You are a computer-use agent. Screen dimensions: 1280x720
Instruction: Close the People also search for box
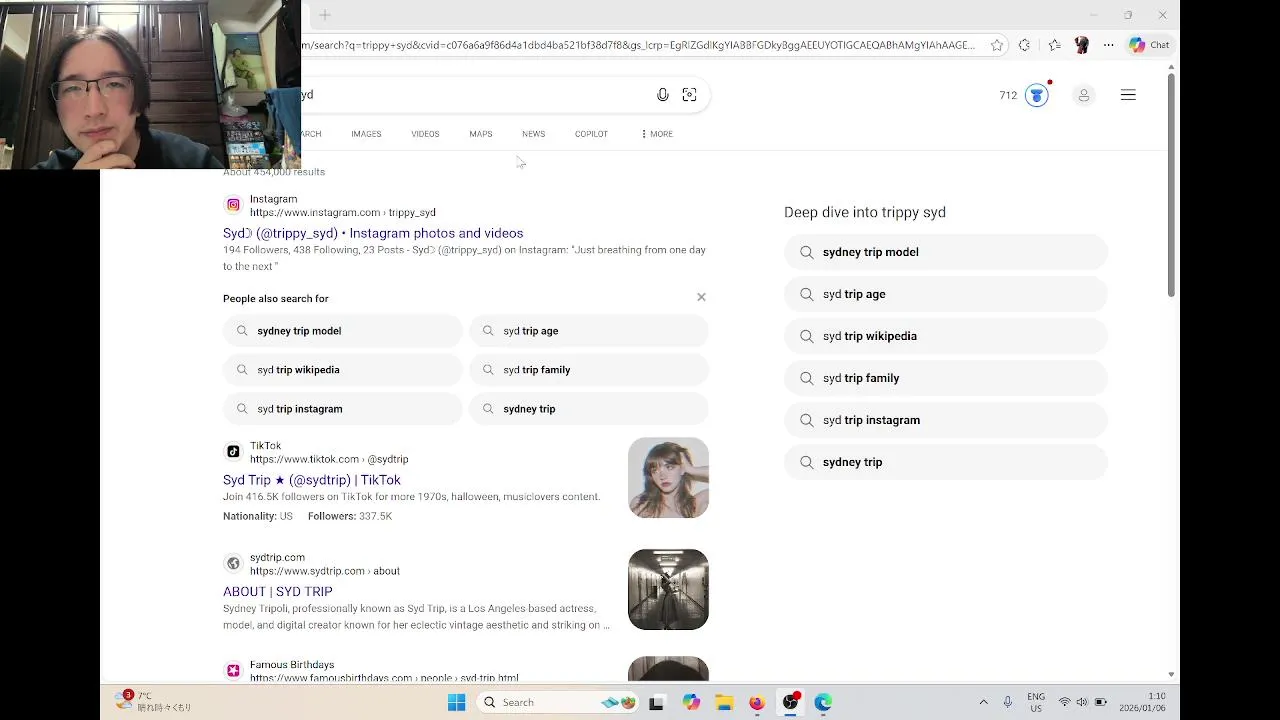[701, 297]
